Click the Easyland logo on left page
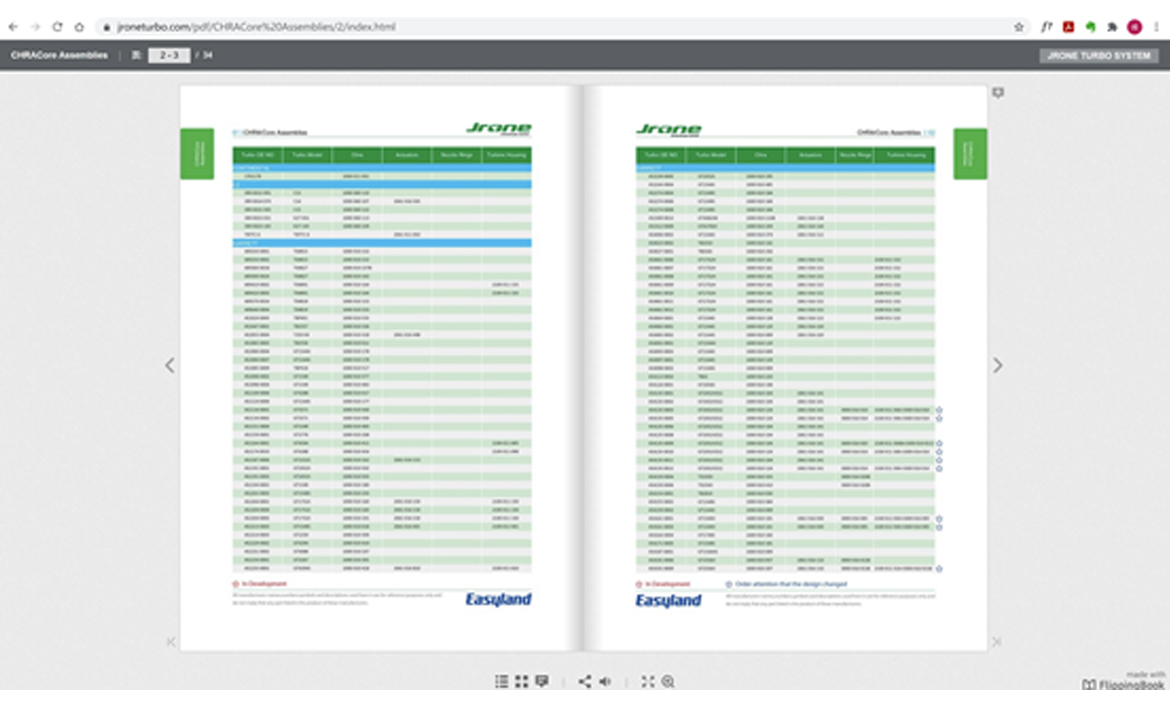Viewport: 1170px width, 704px height. tap(498, 599)
